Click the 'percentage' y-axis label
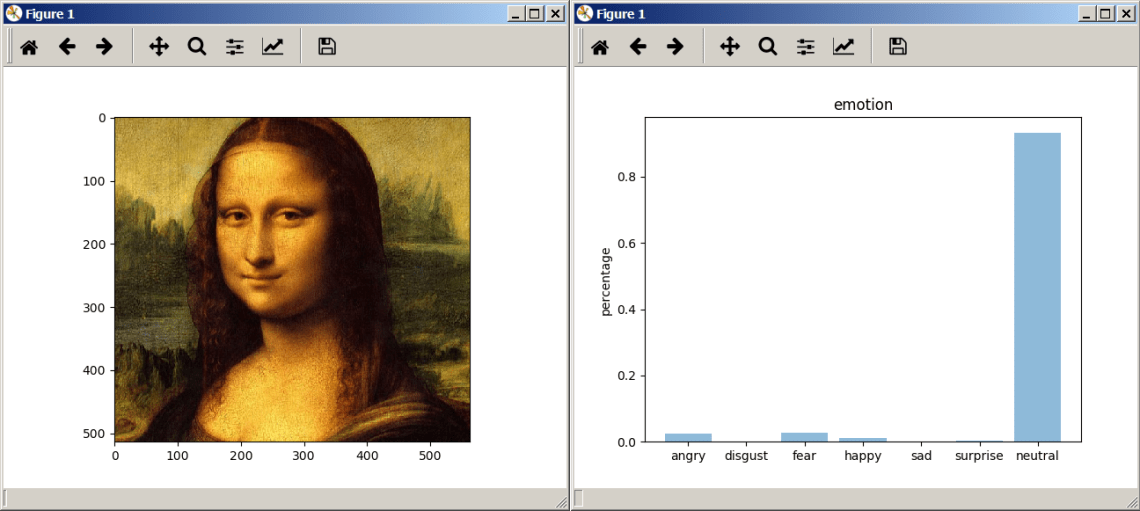Screen dimensions: 1140x511 point(605,280)
